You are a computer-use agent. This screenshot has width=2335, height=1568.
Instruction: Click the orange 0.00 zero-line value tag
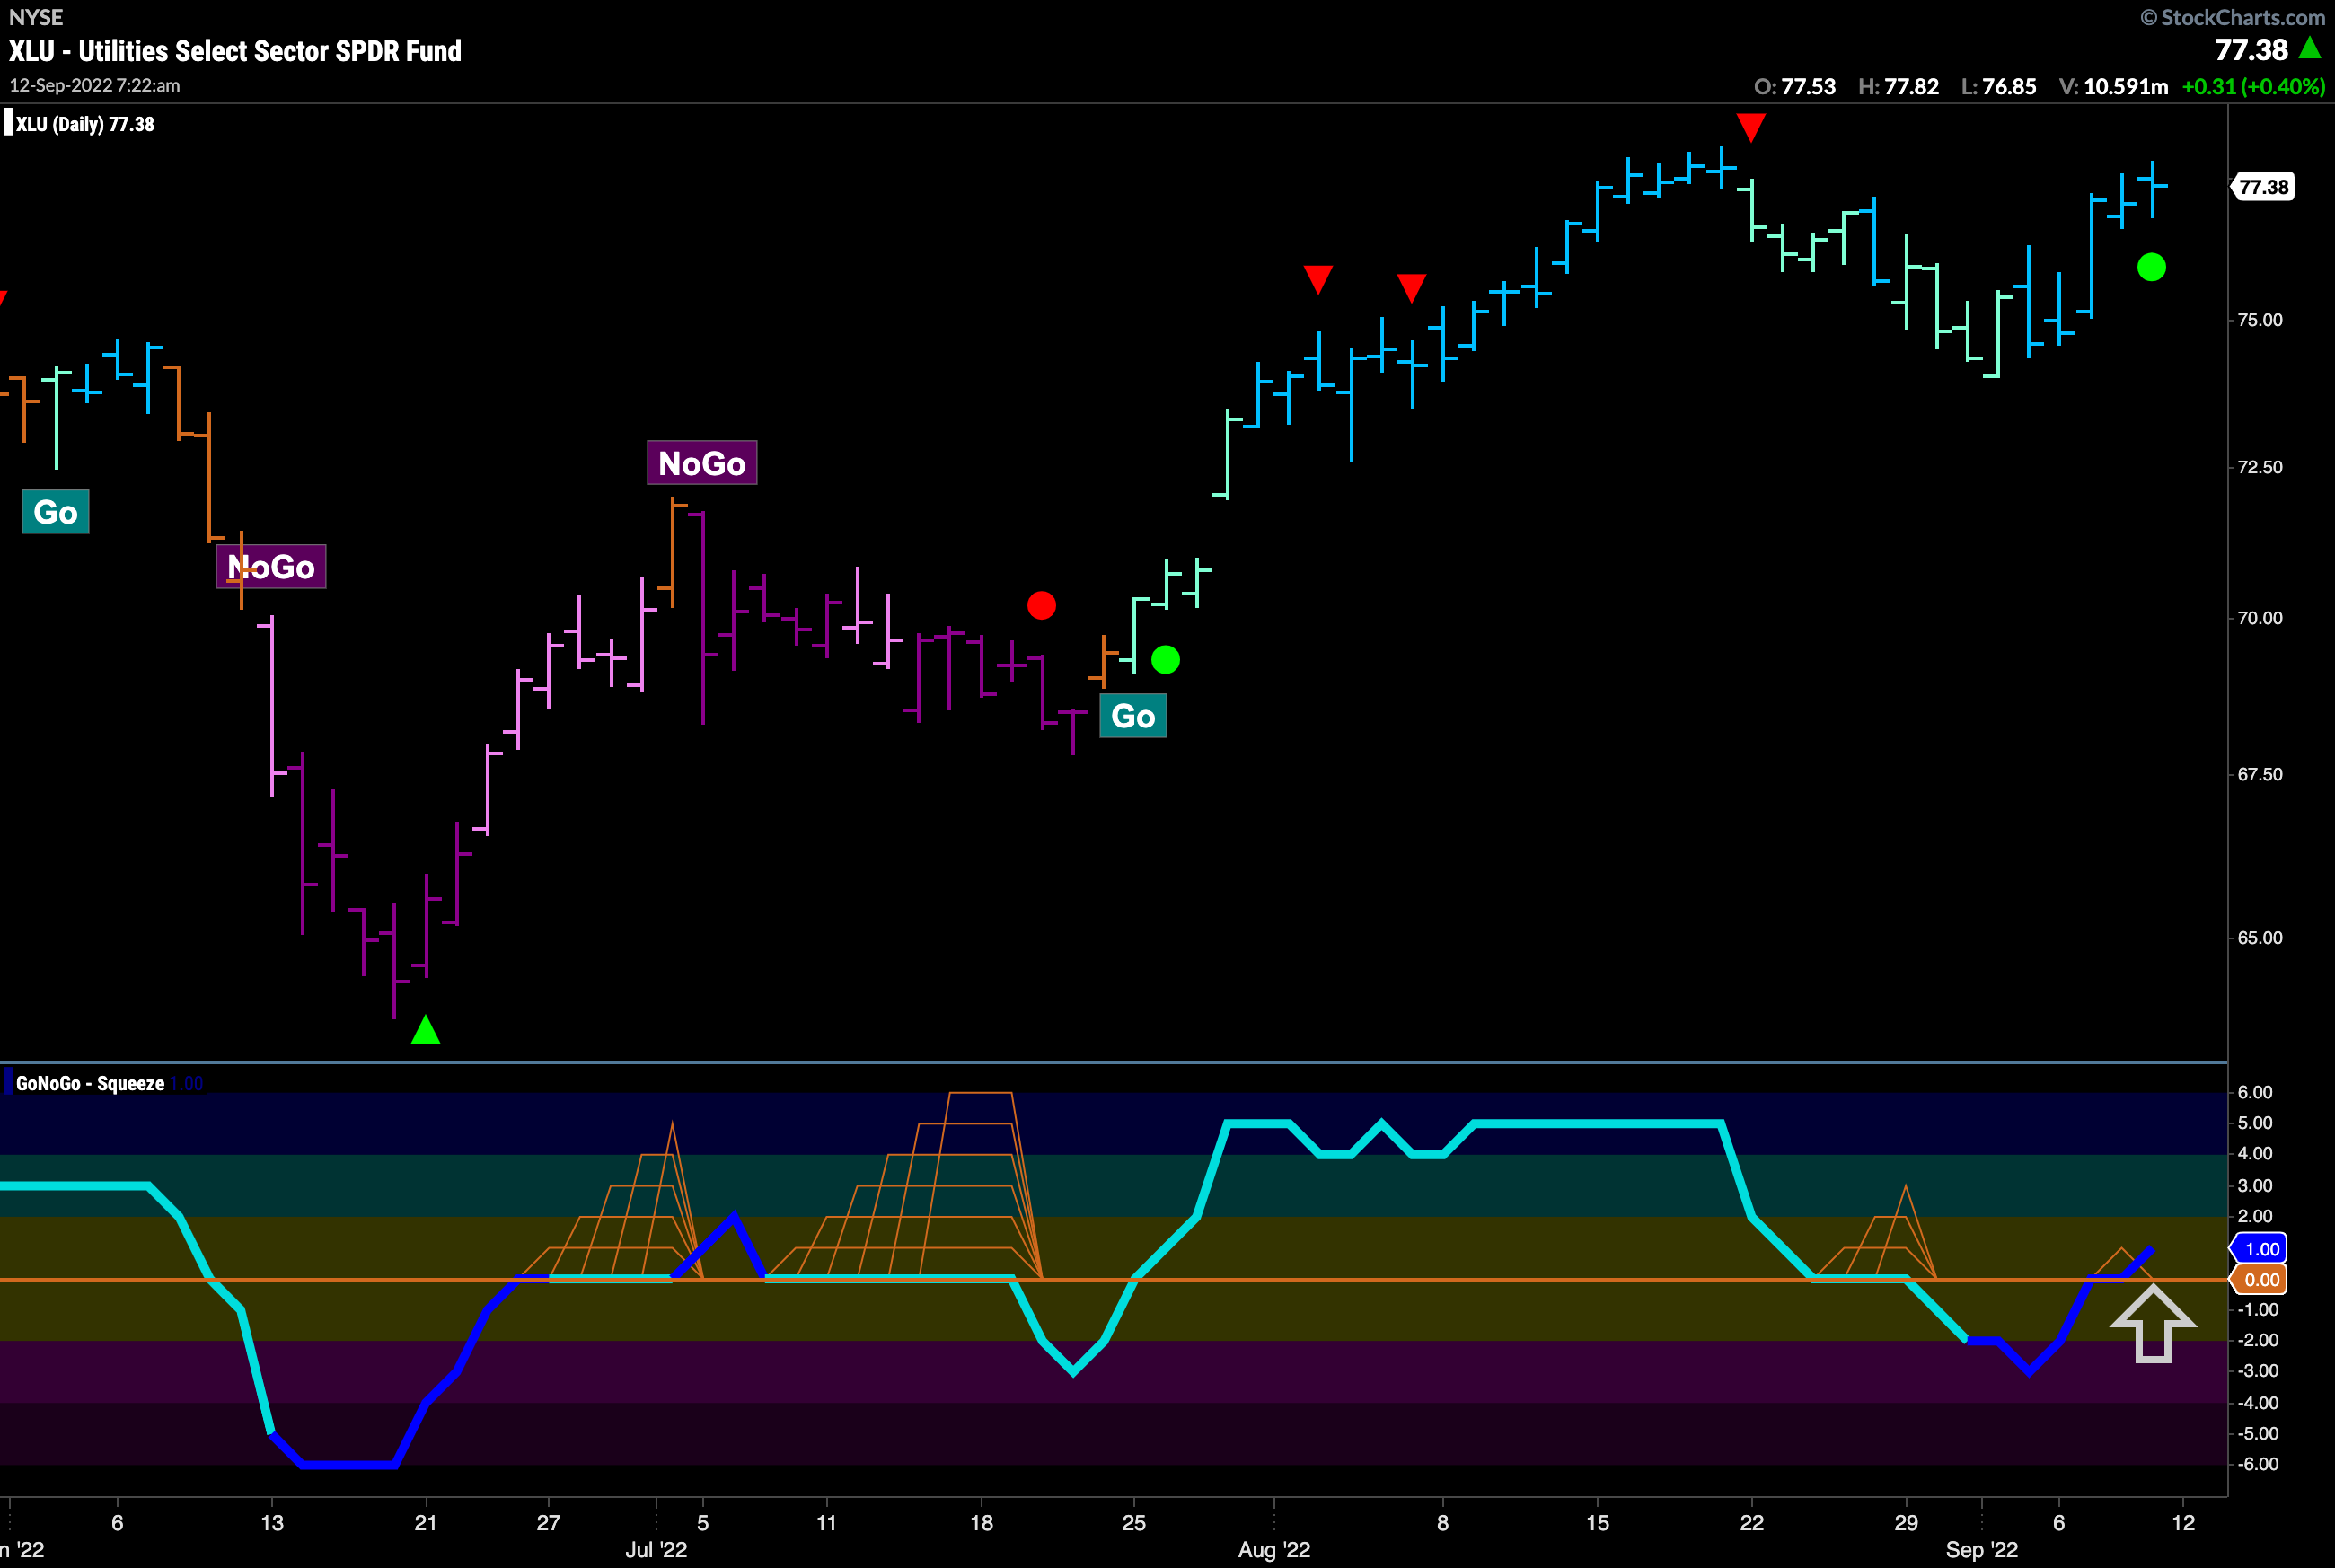point(2261,1279)
